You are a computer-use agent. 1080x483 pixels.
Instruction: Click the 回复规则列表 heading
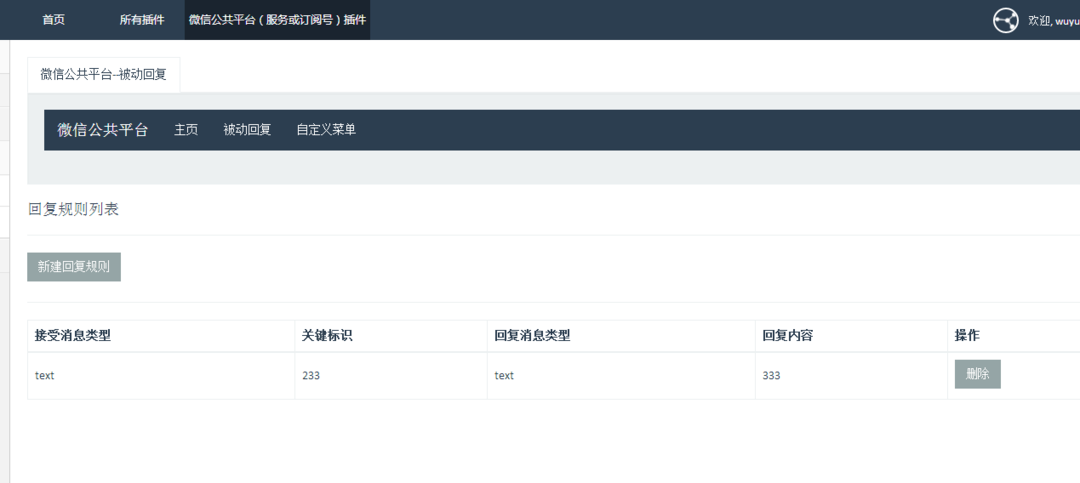[74, 209]
